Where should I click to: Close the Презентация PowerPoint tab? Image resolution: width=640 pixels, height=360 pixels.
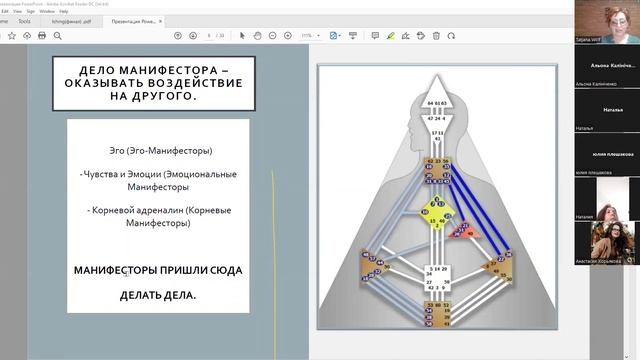pyautogui.click(x=160, y=21)
